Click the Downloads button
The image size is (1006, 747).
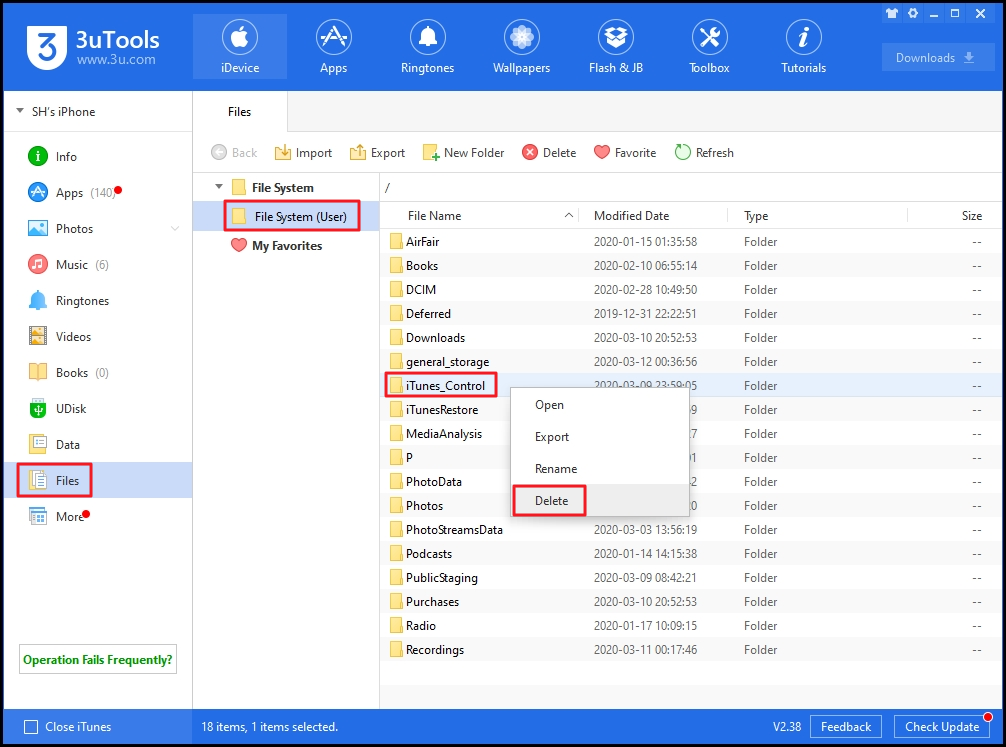(x=937, y=58)
